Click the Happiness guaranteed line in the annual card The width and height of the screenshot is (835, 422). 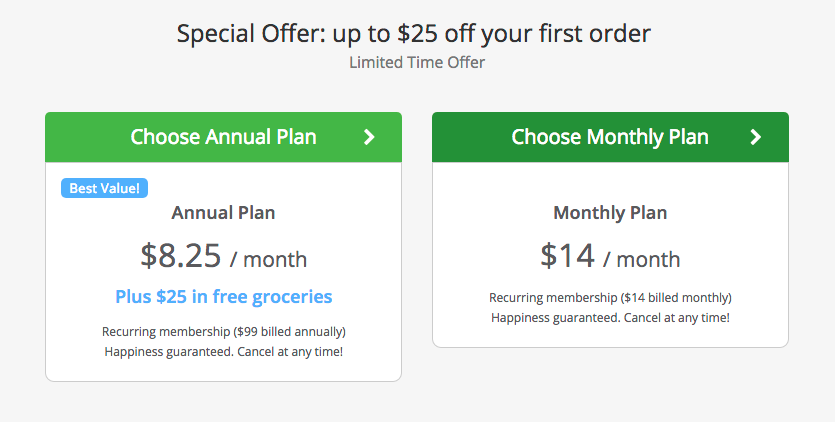click(223, 352)
